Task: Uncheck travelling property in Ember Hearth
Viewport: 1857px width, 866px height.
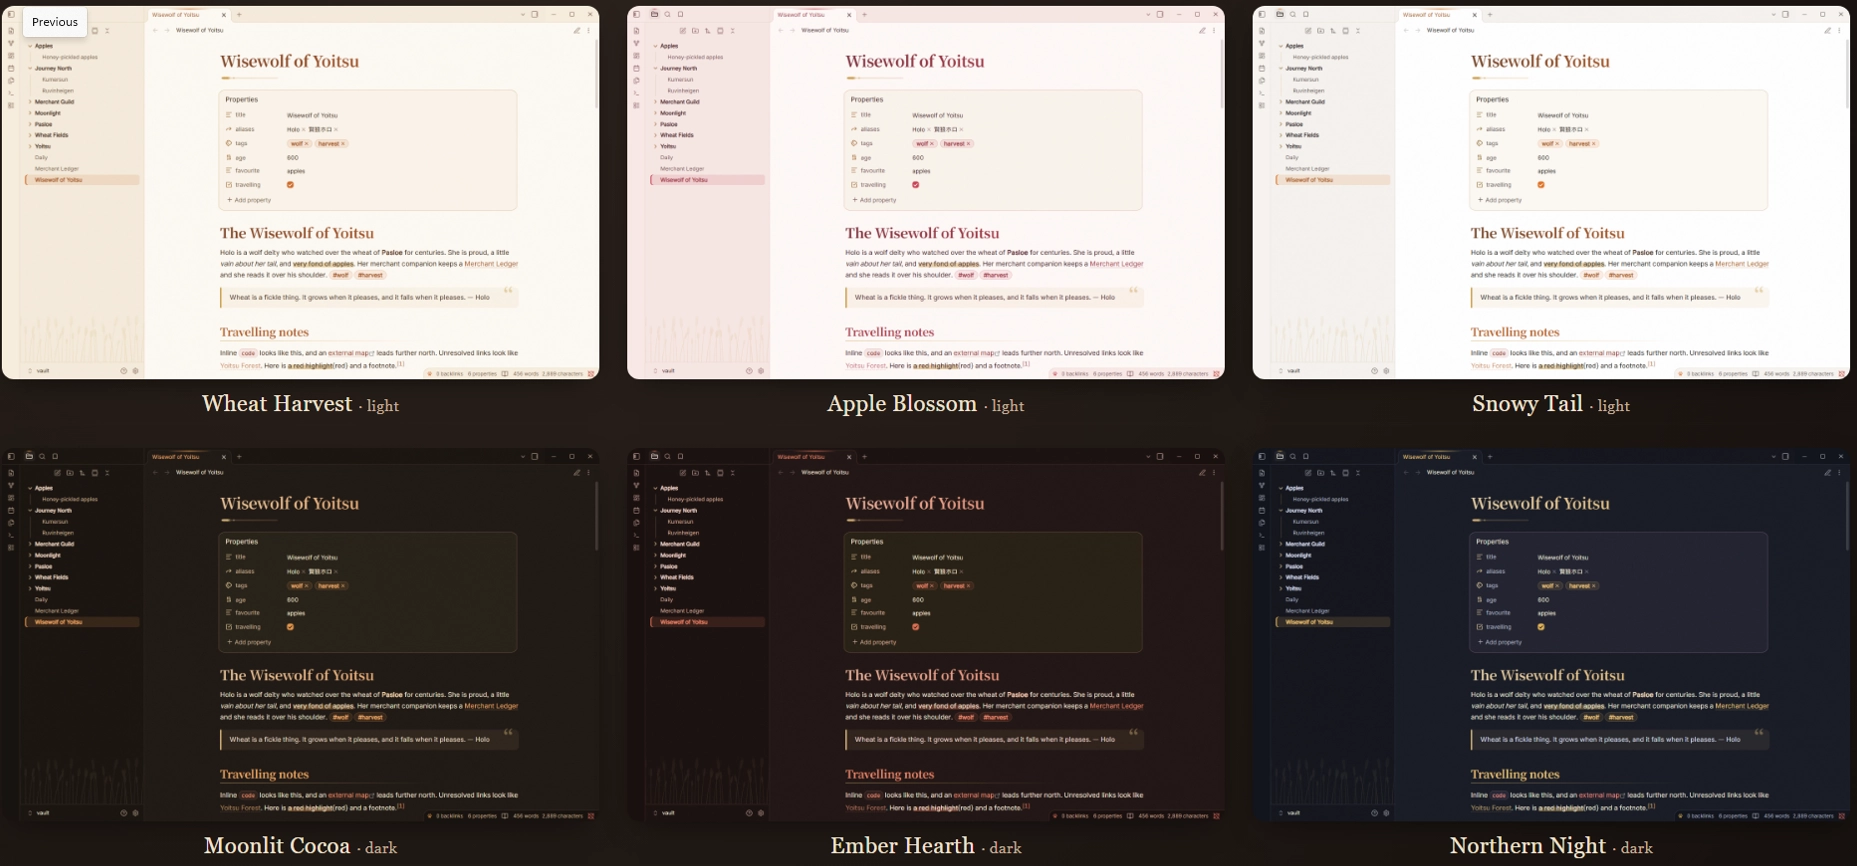Action: pos(915,627)
